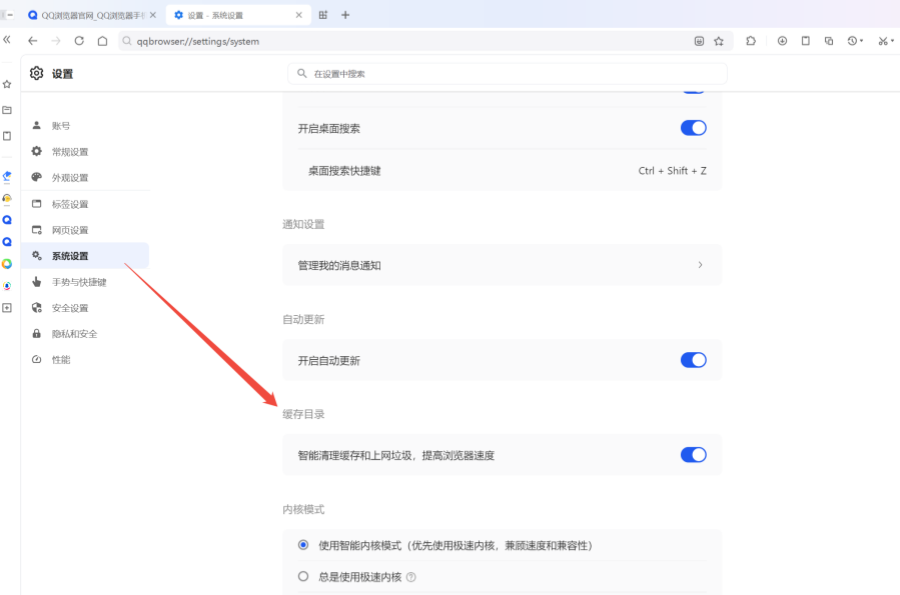This screenshot has height=595, width=900.
Task: Select the 使用智能内核模式 radio button
Action: [x=303, y=545]
